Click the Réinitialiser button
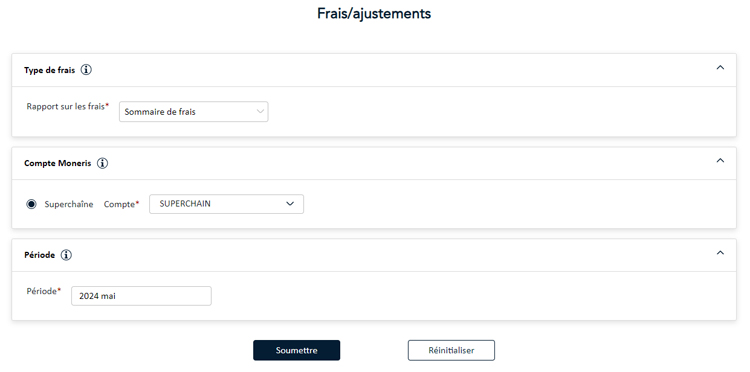The width and height of the screenshot is (750, 372). (451, 350)
